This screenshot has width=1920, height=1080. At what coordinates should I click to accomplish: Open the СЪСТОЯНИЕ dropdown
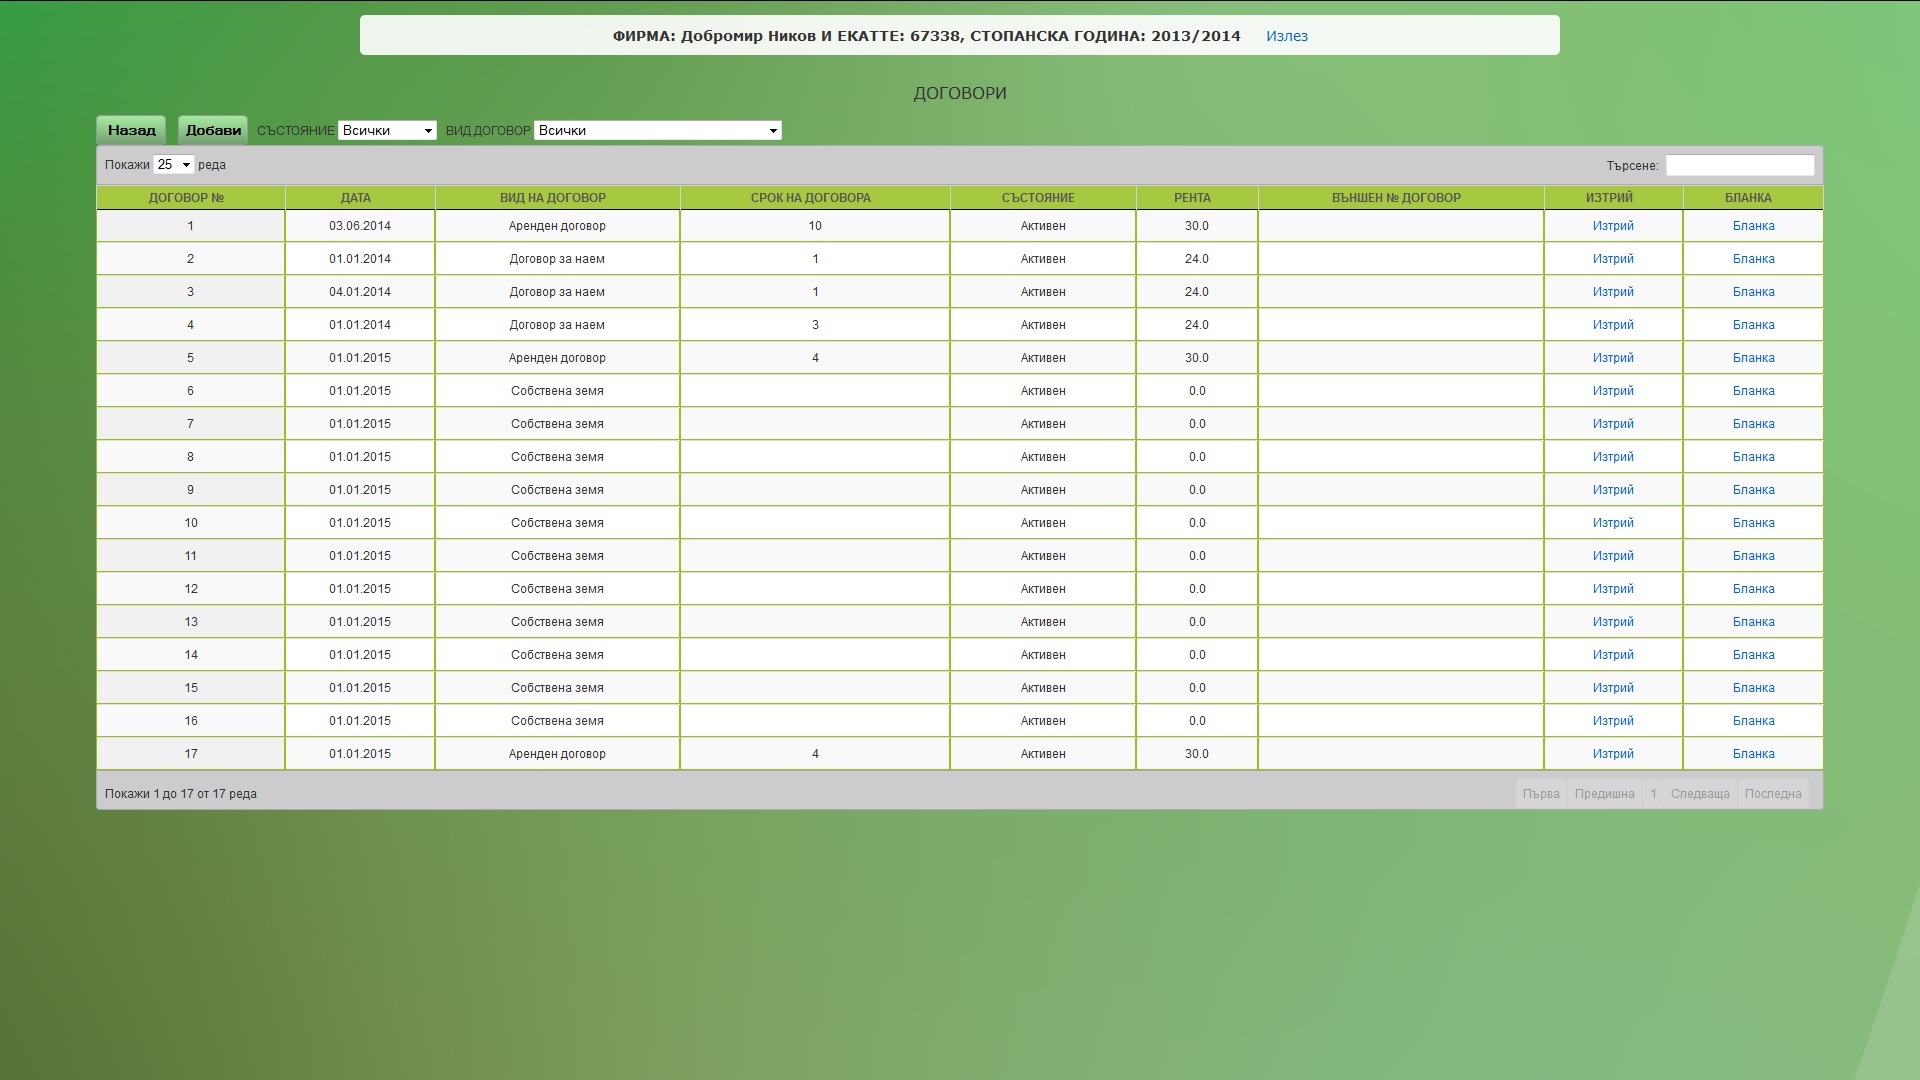point(387,131)
